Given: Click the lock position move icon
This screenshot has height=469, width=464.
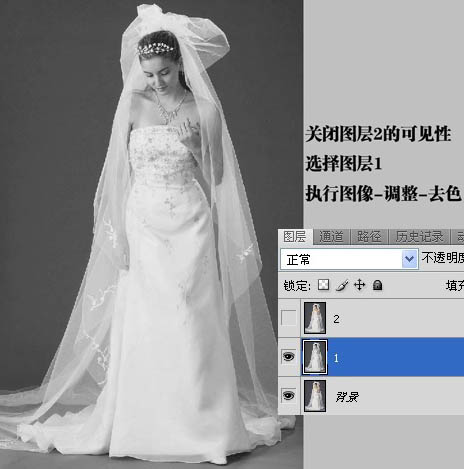Looking at the screenshot, I should click(x=359, y=285).
